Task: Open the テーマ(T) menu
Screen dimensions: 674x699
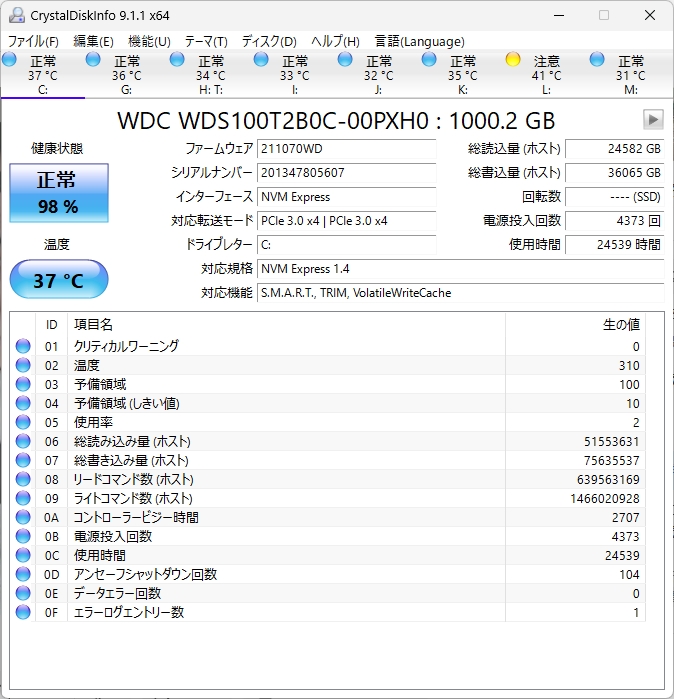Action: pyautogui.click(x=206, y=41)
